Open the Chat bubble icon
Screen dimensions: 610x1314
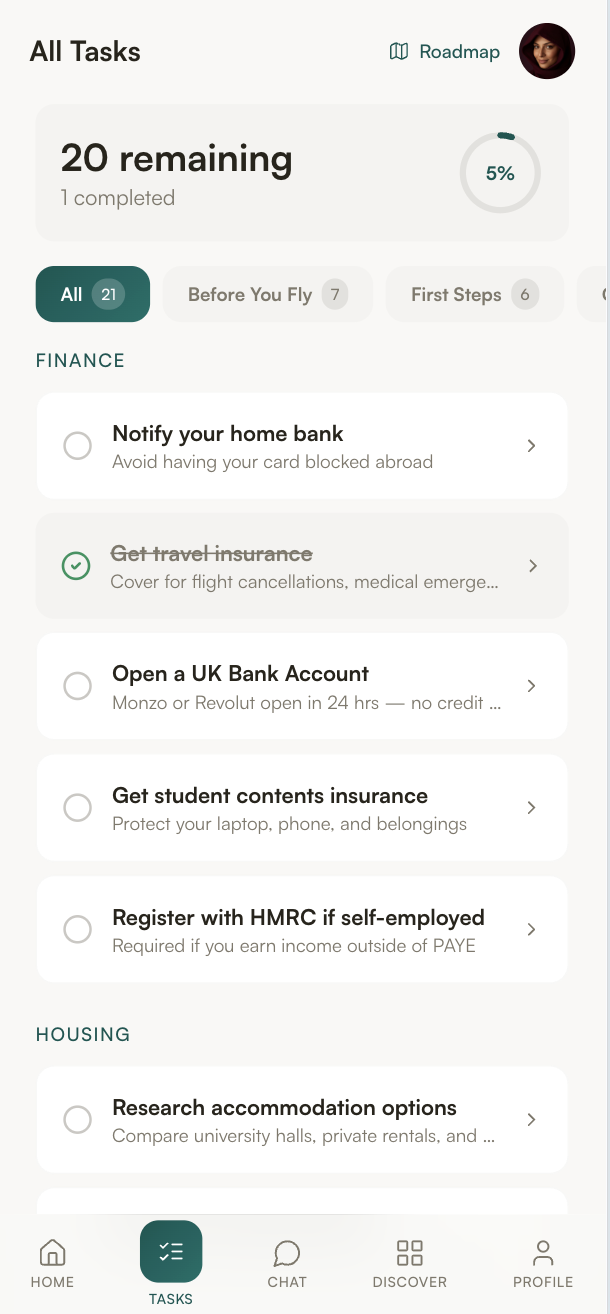point(287,1252)
